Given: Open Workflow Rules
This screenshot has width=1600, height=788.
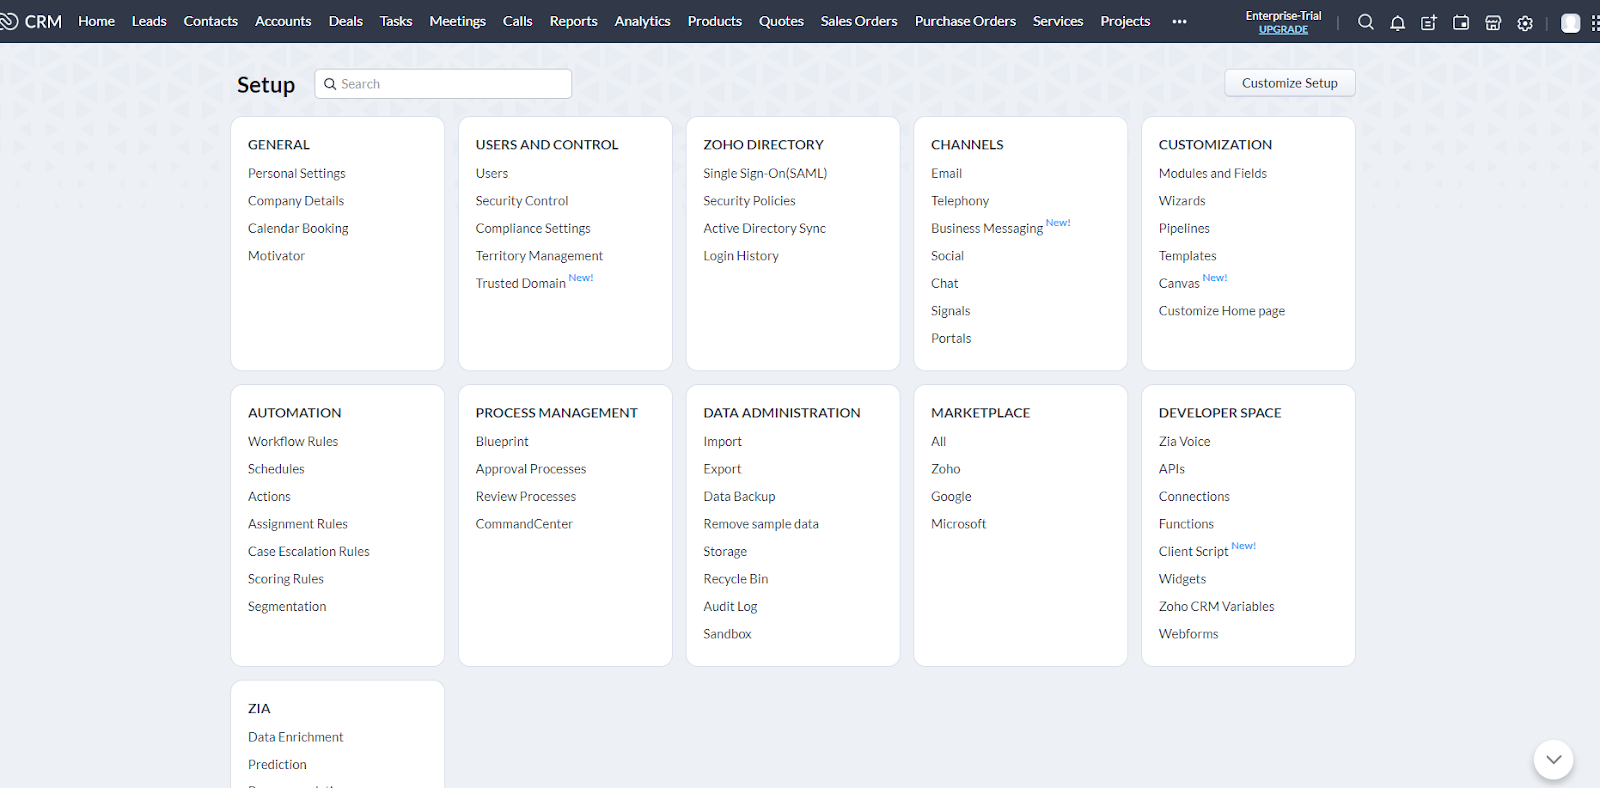Looking at the screenshot, I should pos(293,441).
